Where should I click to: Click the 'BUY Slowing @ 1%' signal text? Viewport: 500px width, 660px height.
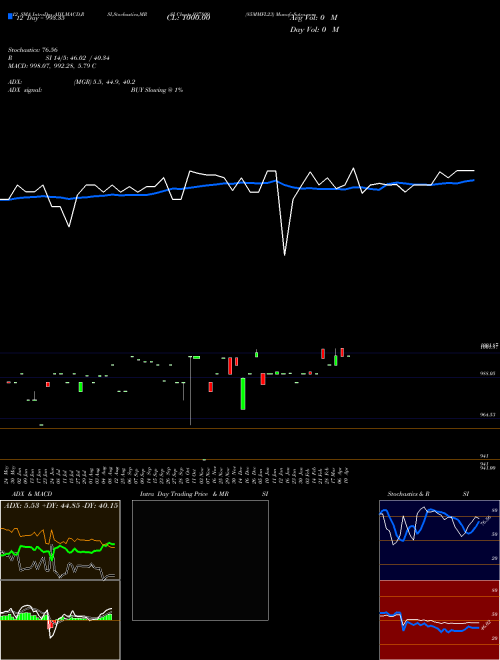[157, 90]
